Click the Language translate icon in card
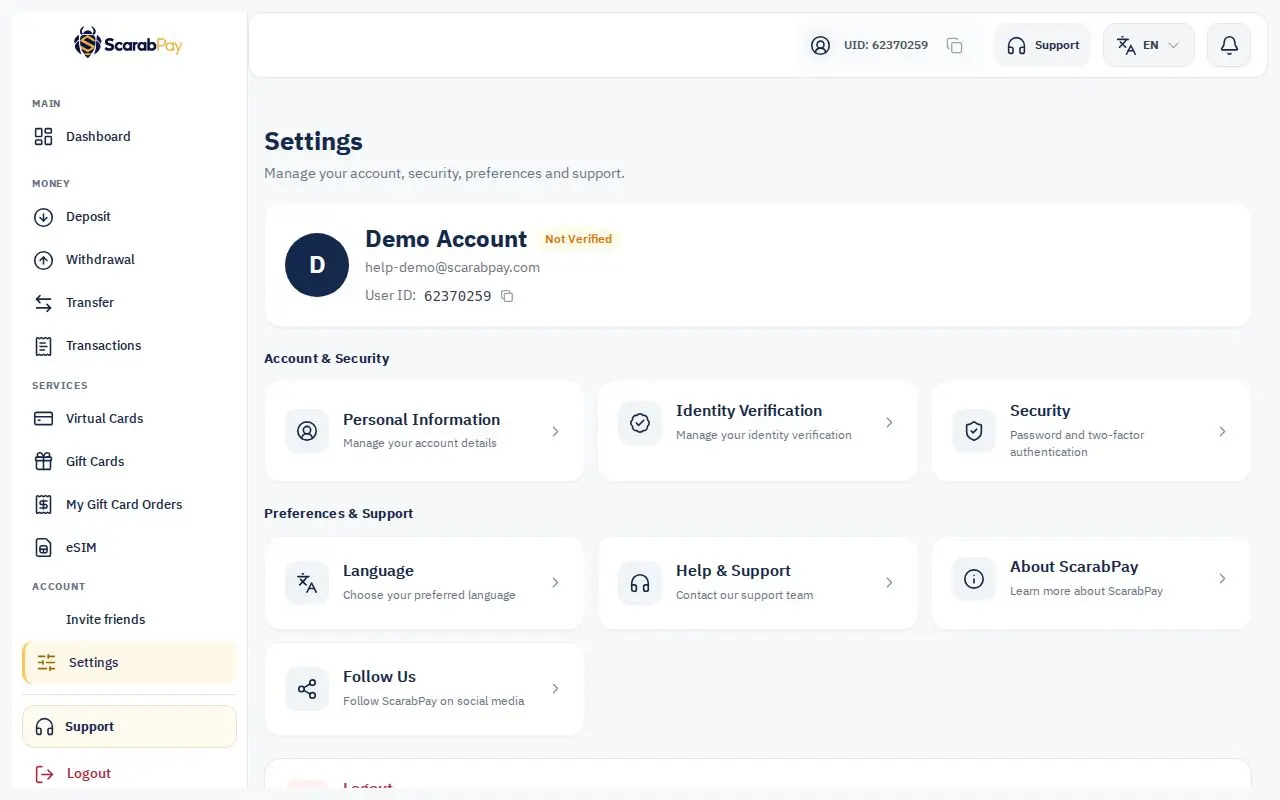Screen dimensions: 1280x800 click(307, 583)
